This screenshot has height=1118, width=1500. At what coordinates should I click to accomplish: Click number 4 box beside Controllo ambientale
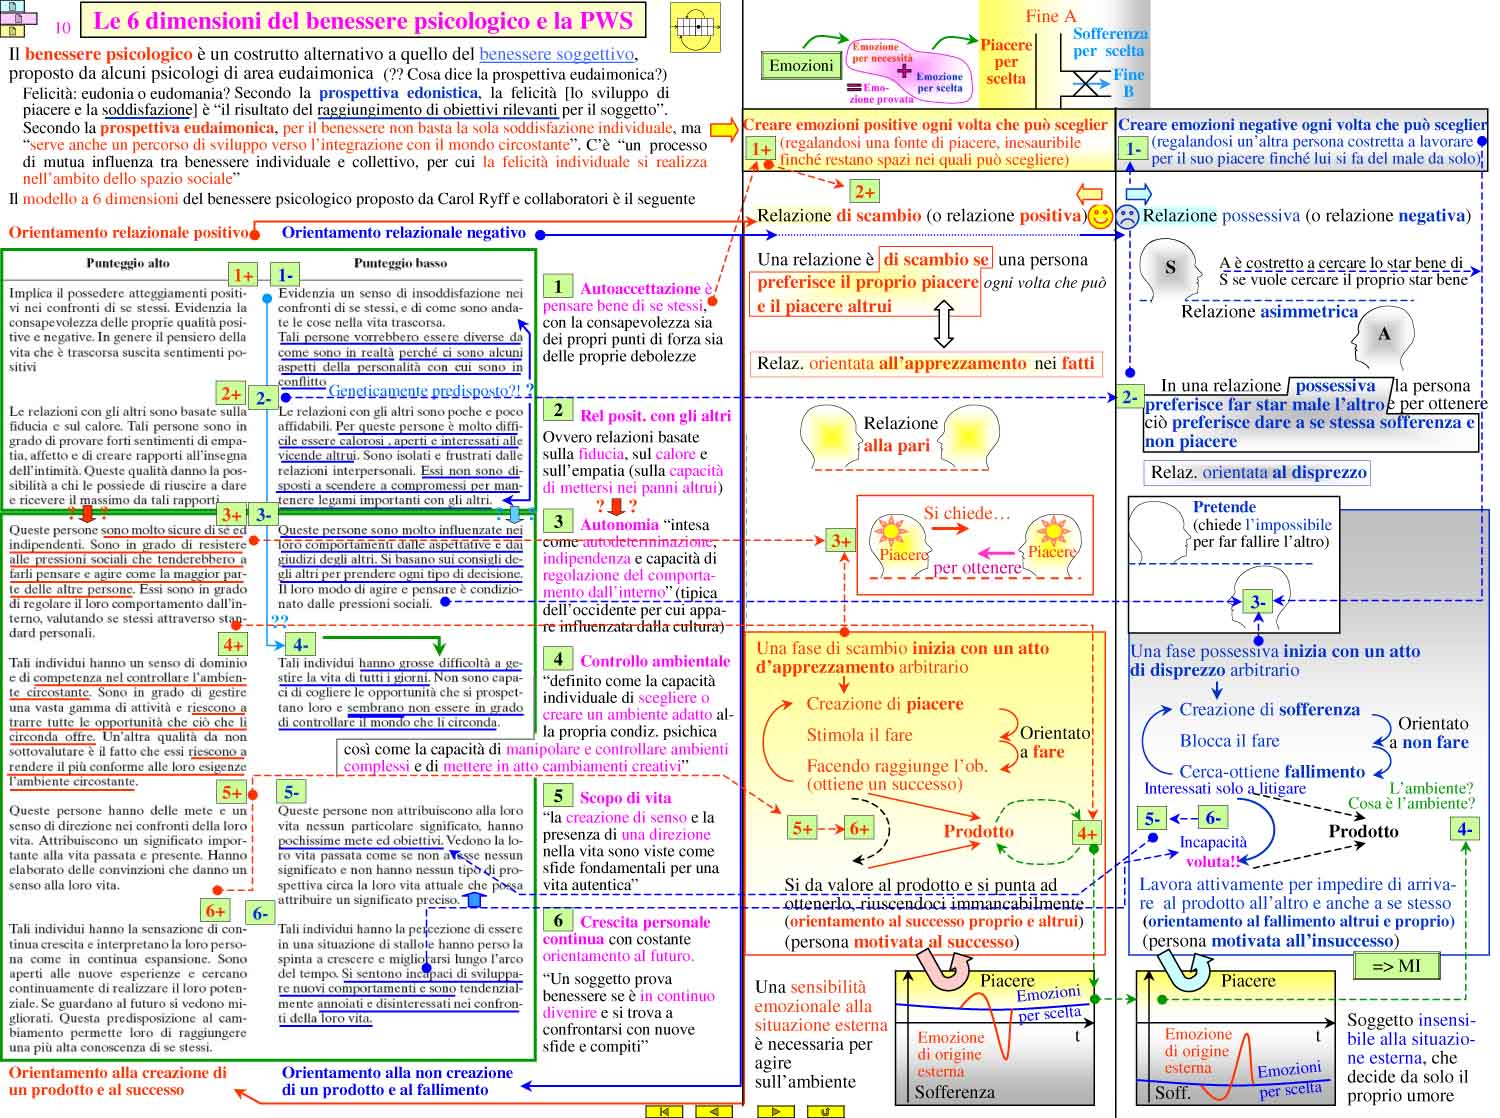(x=558, y=658)
